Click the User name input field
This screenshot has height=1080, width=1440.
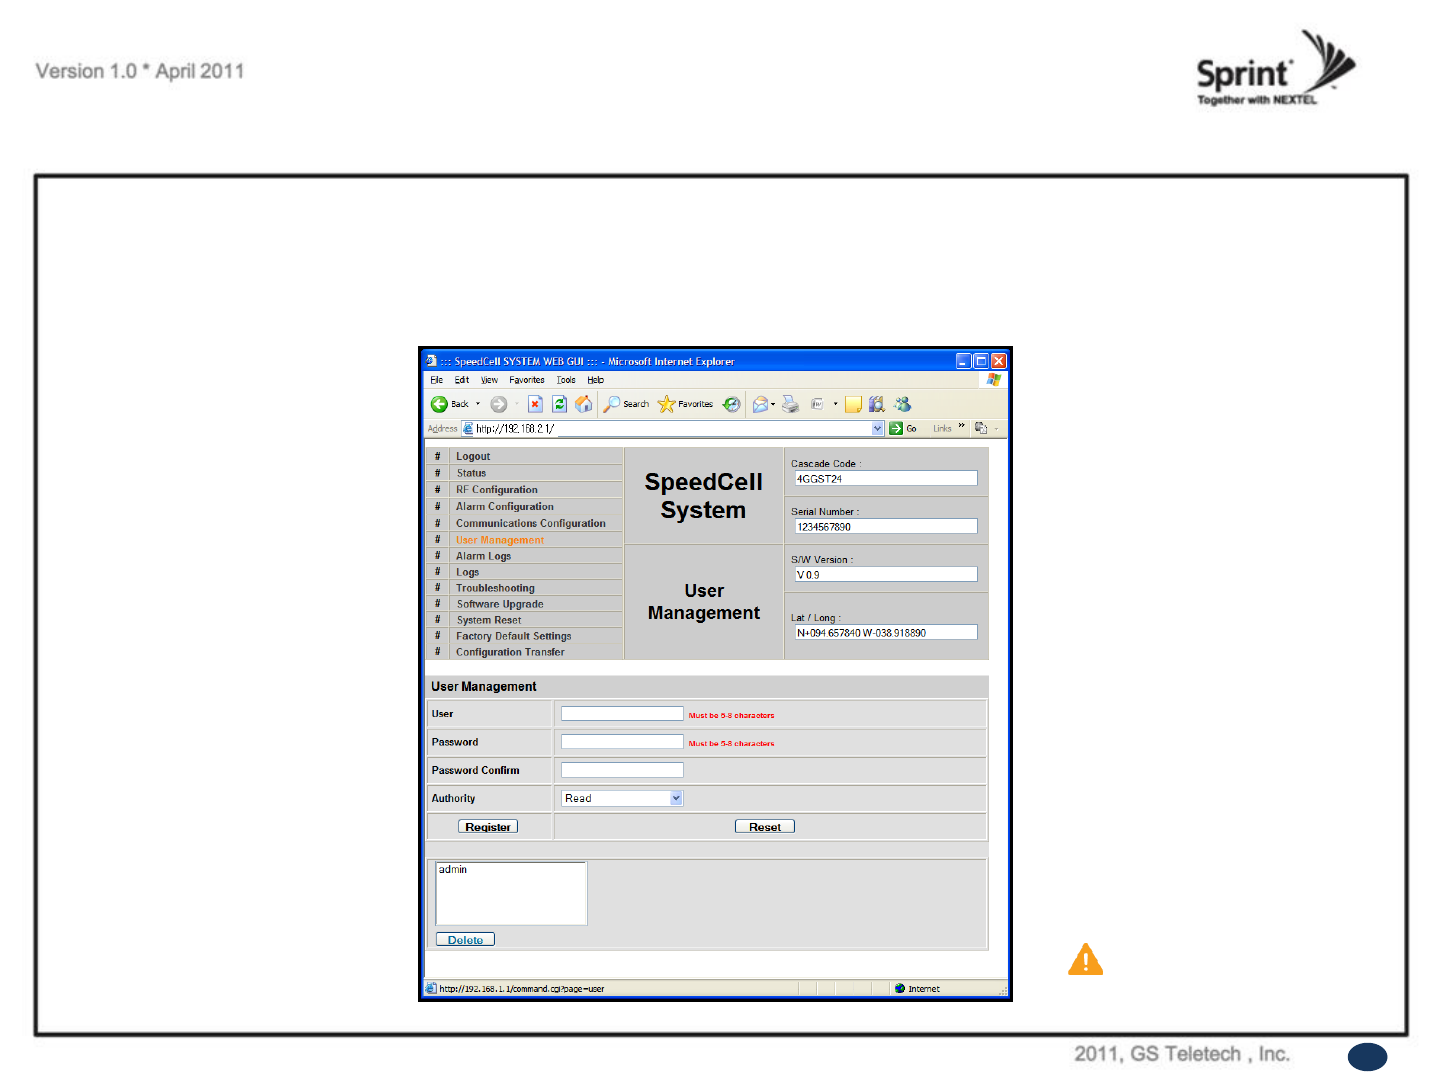[622, 714]
